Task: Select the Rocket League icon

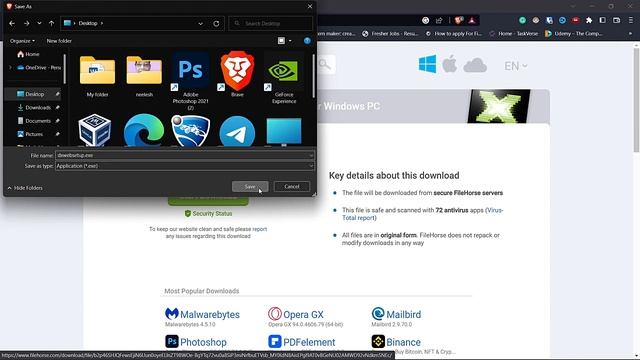Action: [191, 131]
